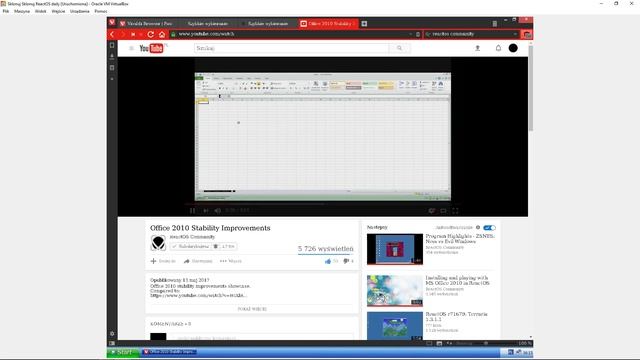Expand description with 'Pokaż więcej'
The image size is (640, 360).
pyautogui.click(x=252, y=309)
